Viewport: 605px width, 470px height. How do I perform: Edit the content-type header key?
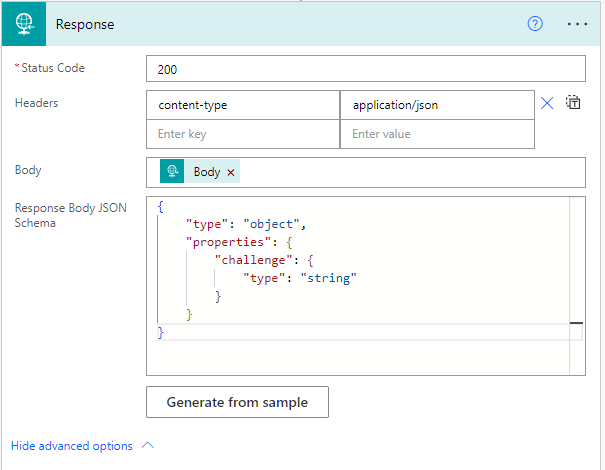(243, 105)
